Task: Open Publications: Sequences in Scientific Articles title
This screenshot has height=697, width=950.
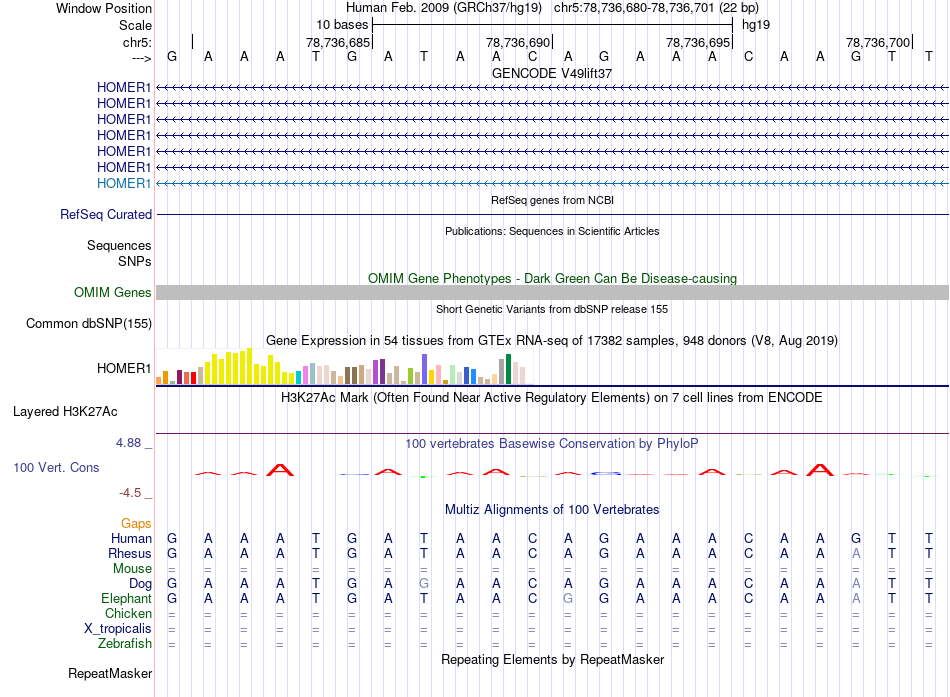Action: [x=552, y=231]
